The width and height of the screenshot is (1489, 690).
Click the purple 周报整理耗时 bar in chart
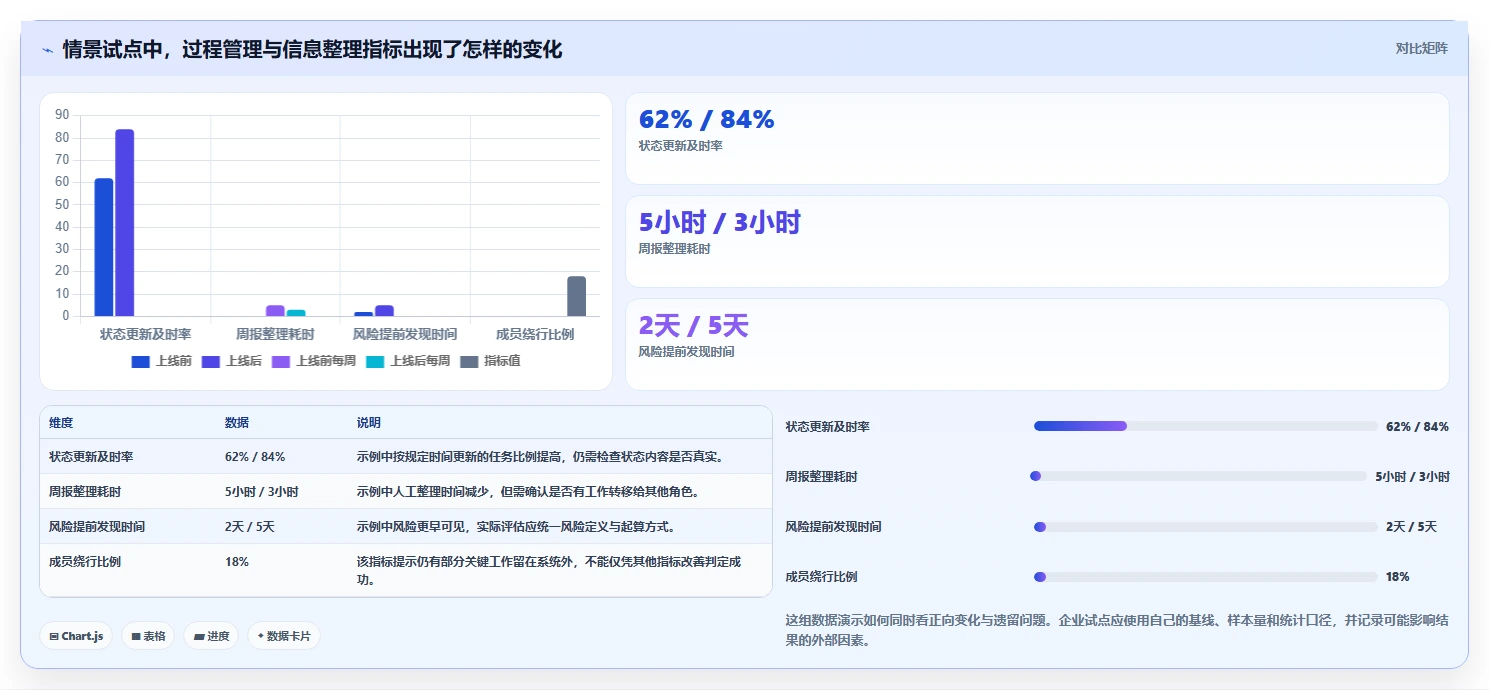(x=275, y=311)
